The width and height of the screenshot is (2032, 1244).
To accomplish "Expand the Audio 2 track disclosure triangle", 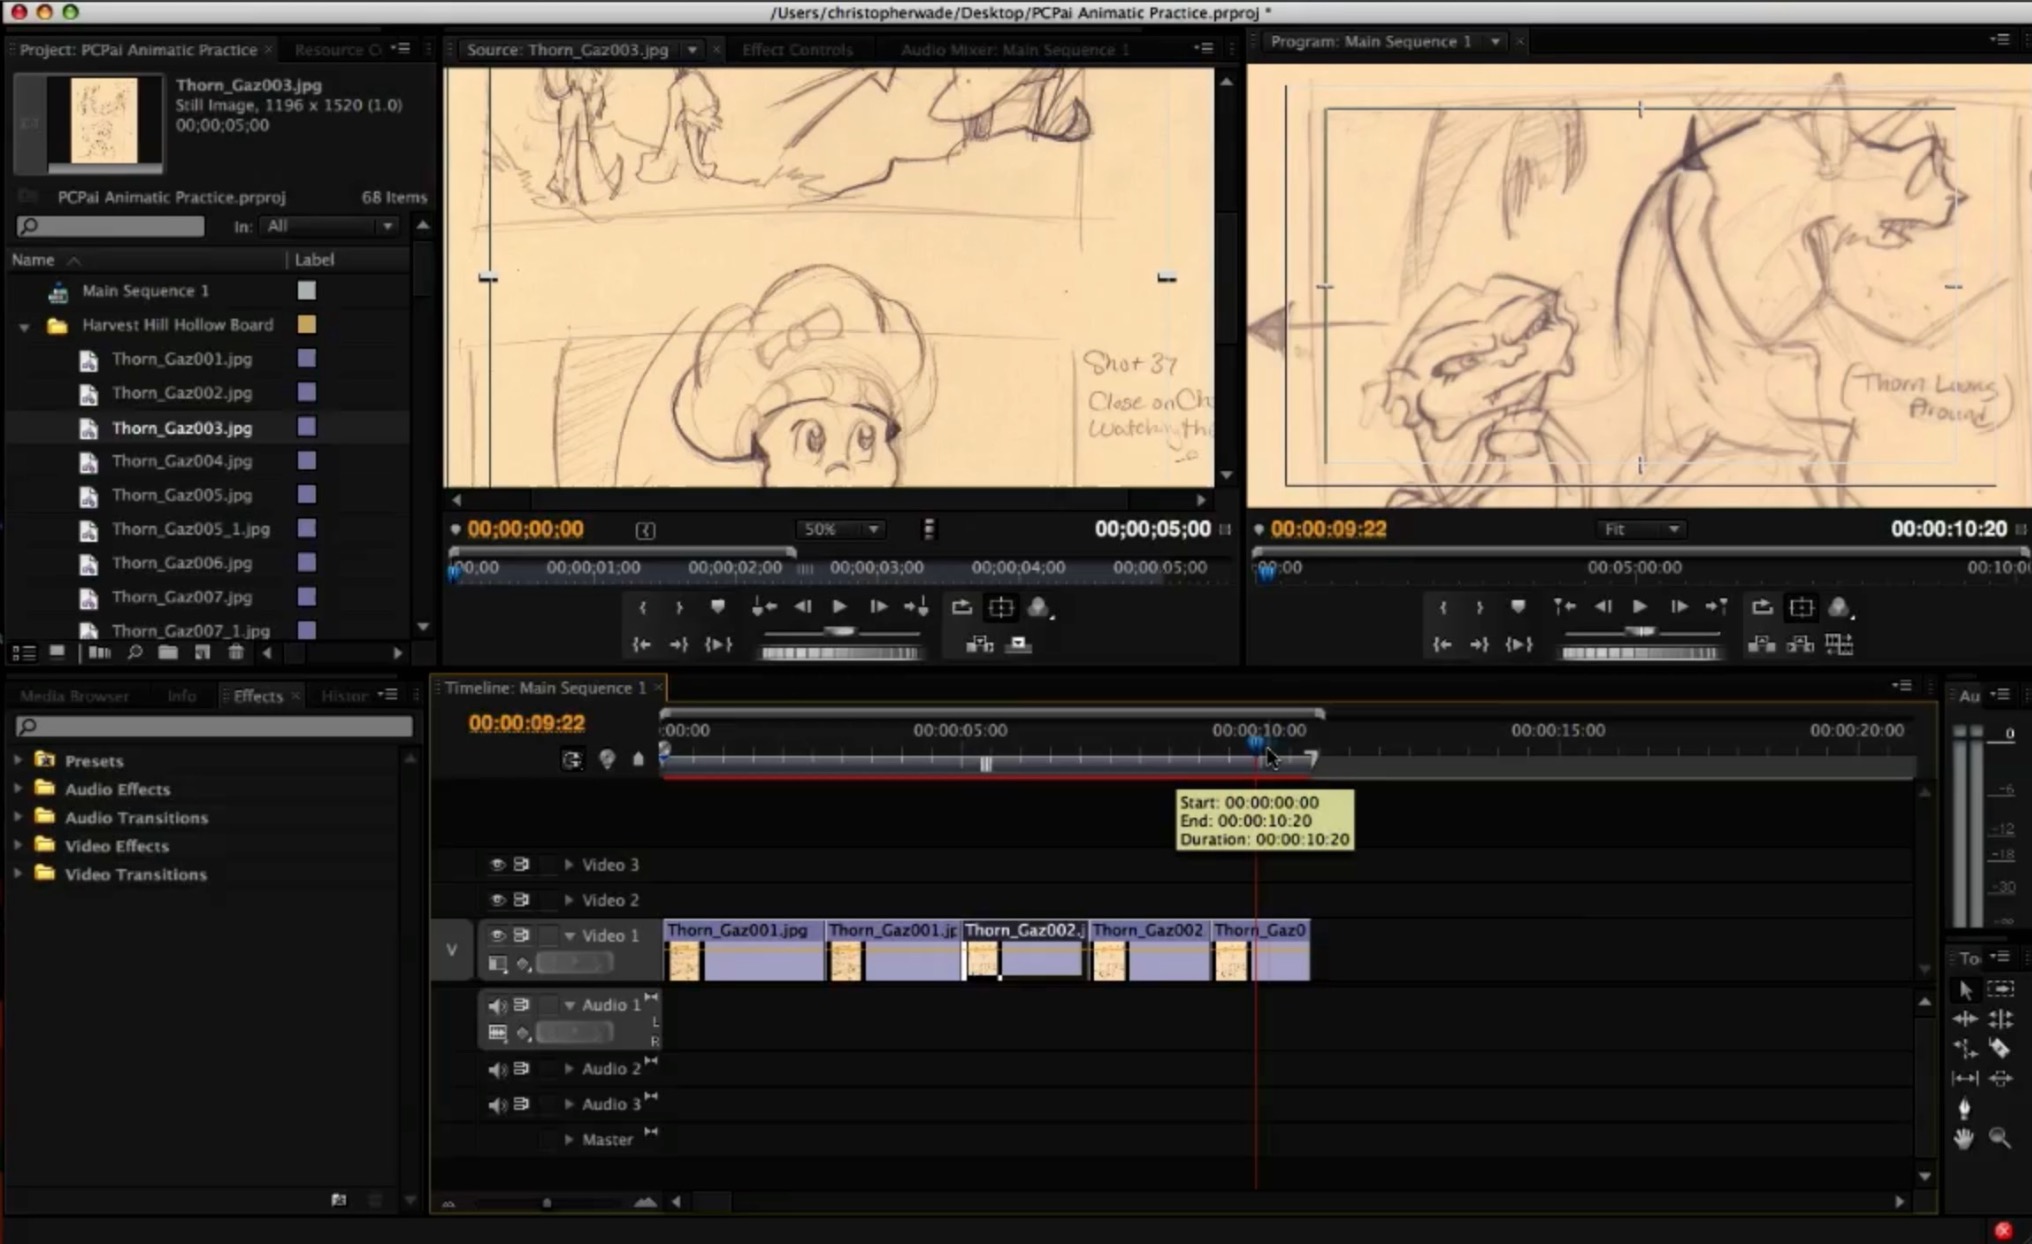I will click(x=568, y=1068).
